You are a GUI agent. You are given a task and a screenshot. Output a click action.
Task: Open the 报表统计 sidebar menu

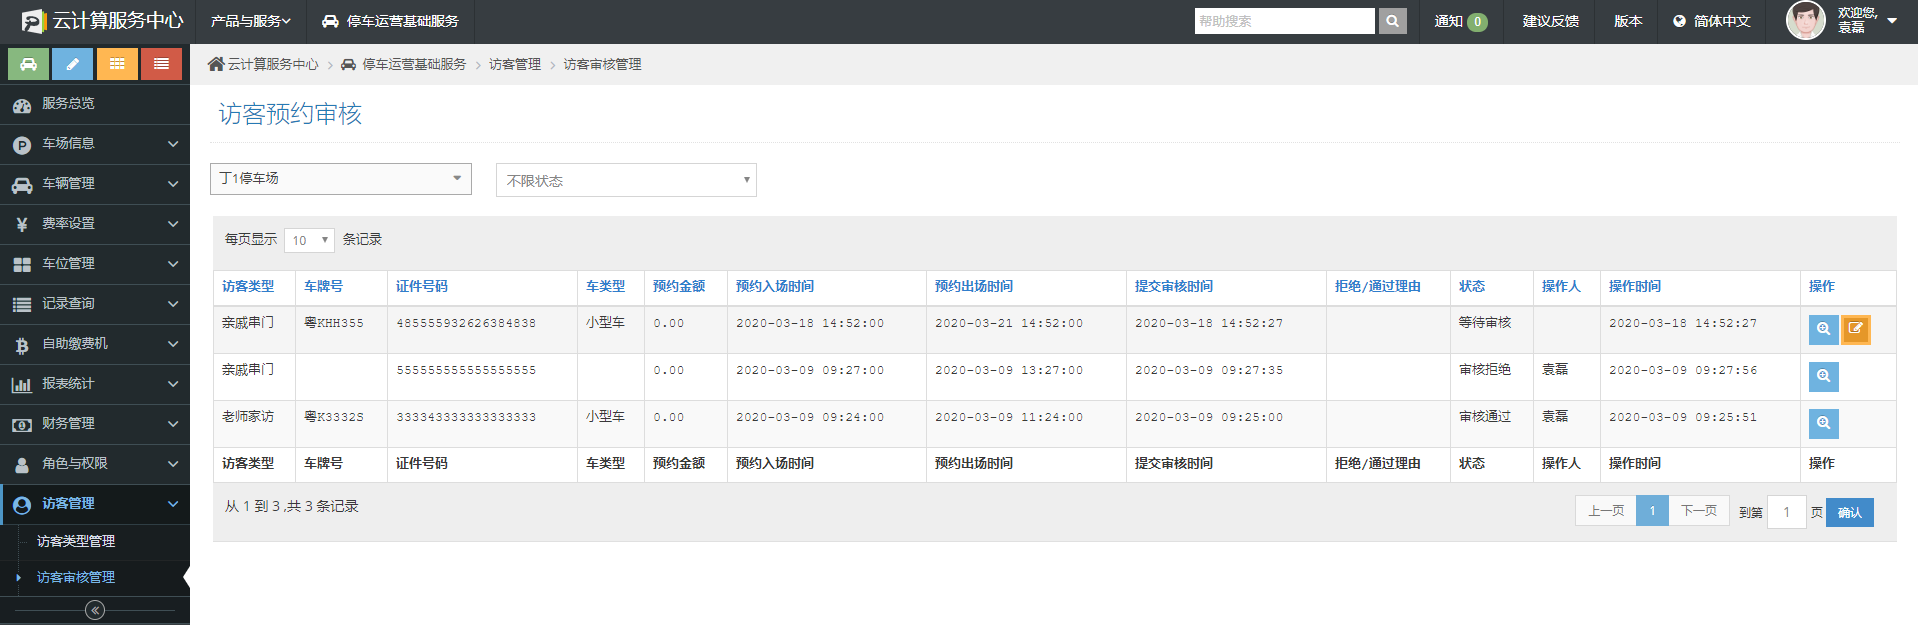point(95,384)
